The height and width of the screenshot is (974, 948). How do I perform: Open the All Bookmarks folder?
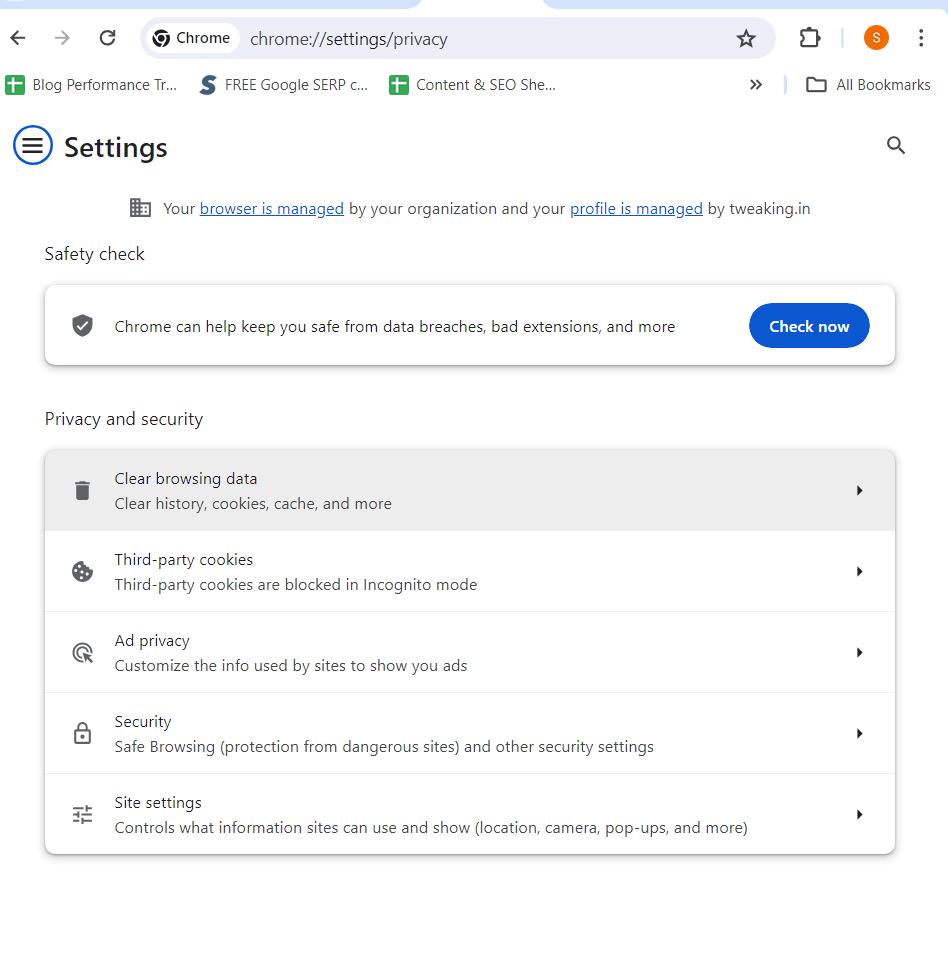pos(868,85)
